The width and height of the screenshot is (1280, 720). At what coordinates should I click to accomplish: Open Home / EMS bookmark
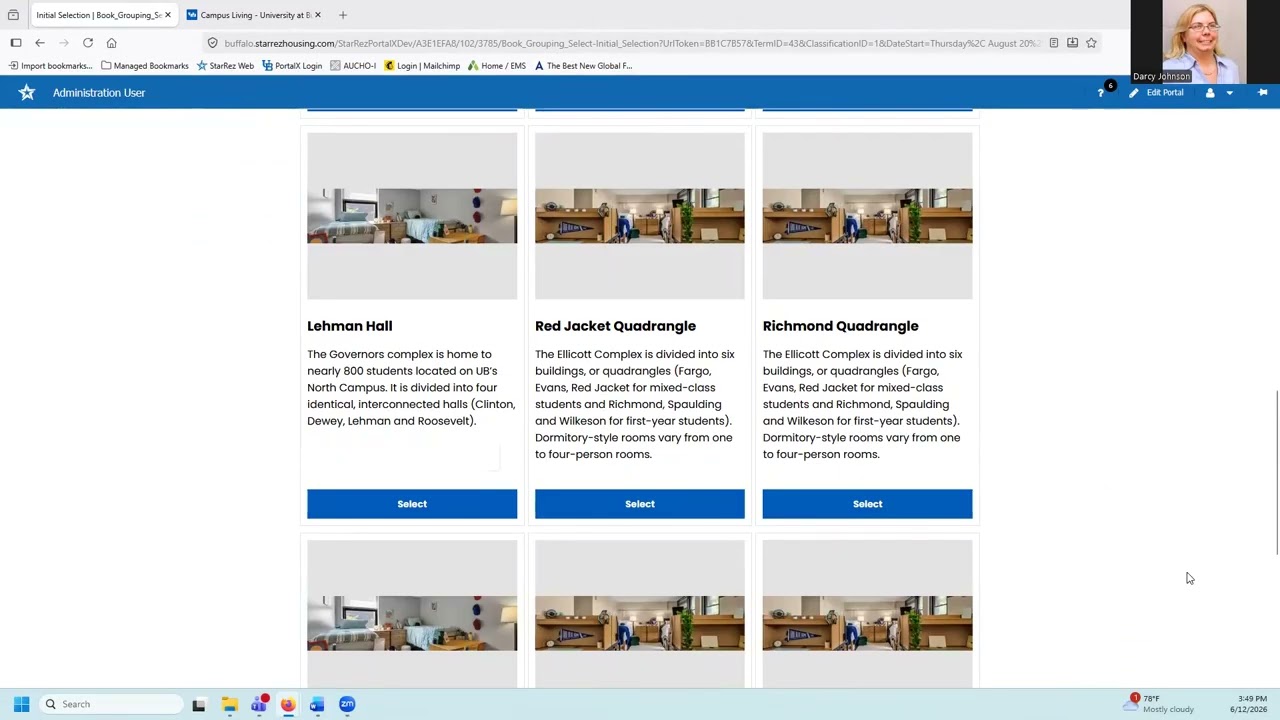[x=497, y=66]
